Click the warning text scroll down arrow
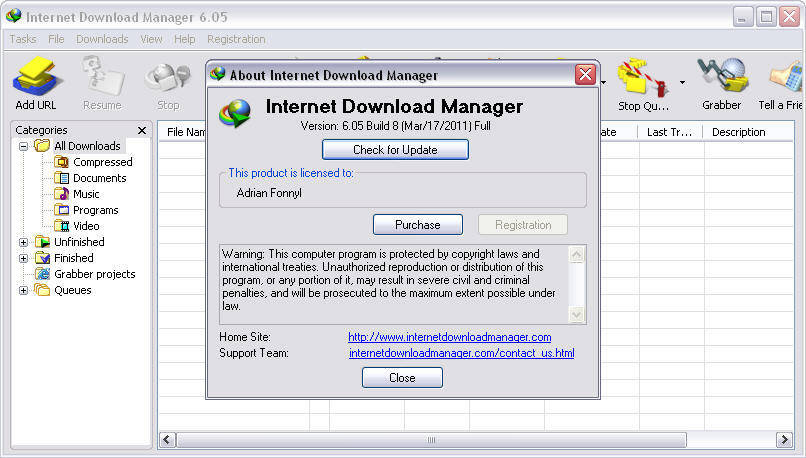 click(x=577, y=314)
